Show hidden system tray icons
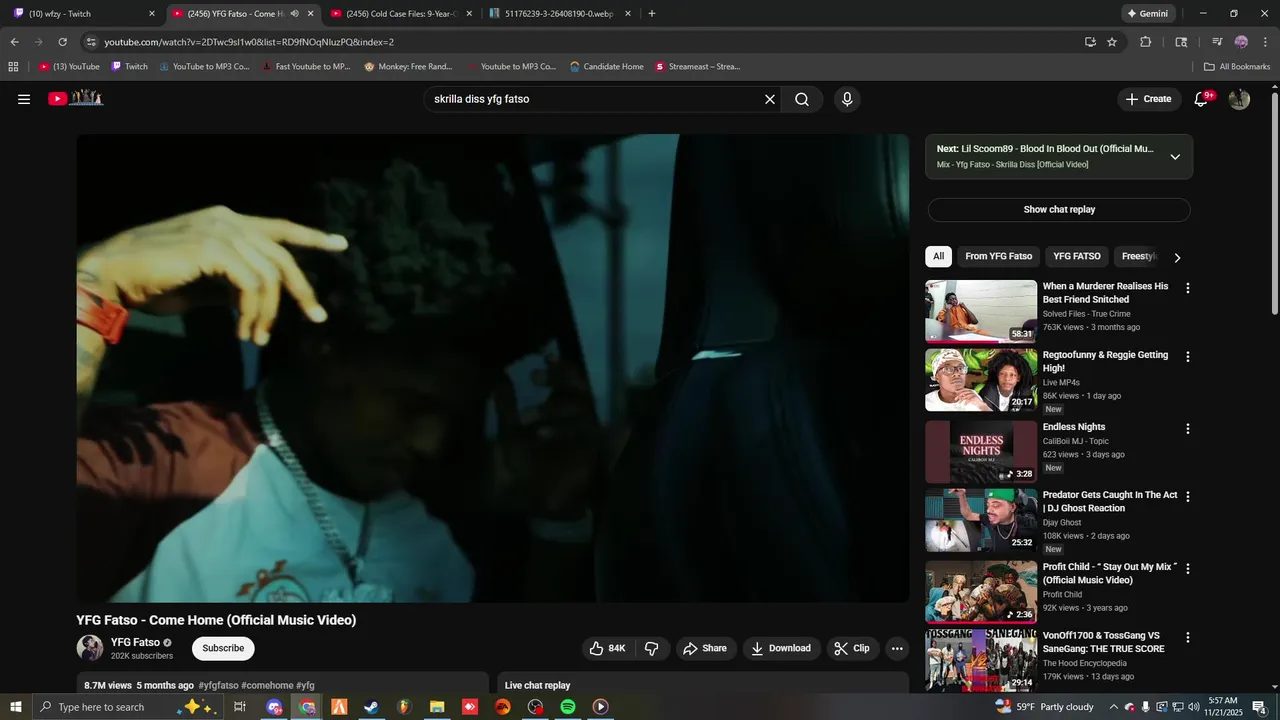Image resolution: width=1280 pixels, height=720 pixels. 1114,707
